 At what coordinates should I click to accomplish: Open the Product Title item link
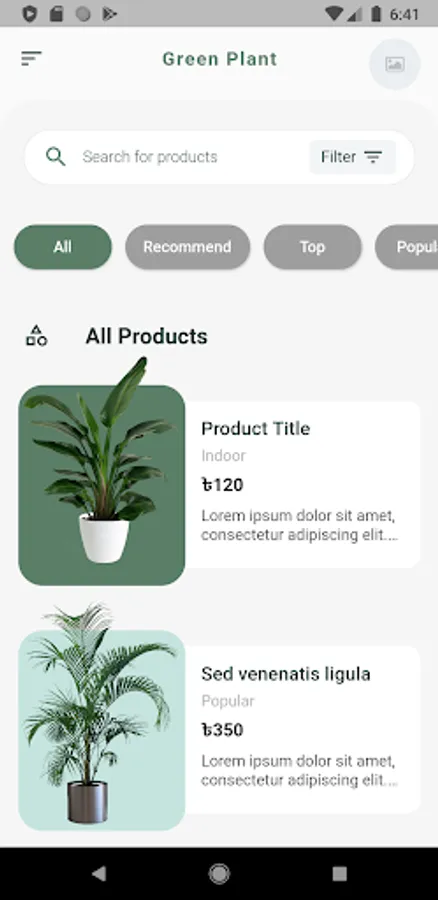click(x=255, y=429)
